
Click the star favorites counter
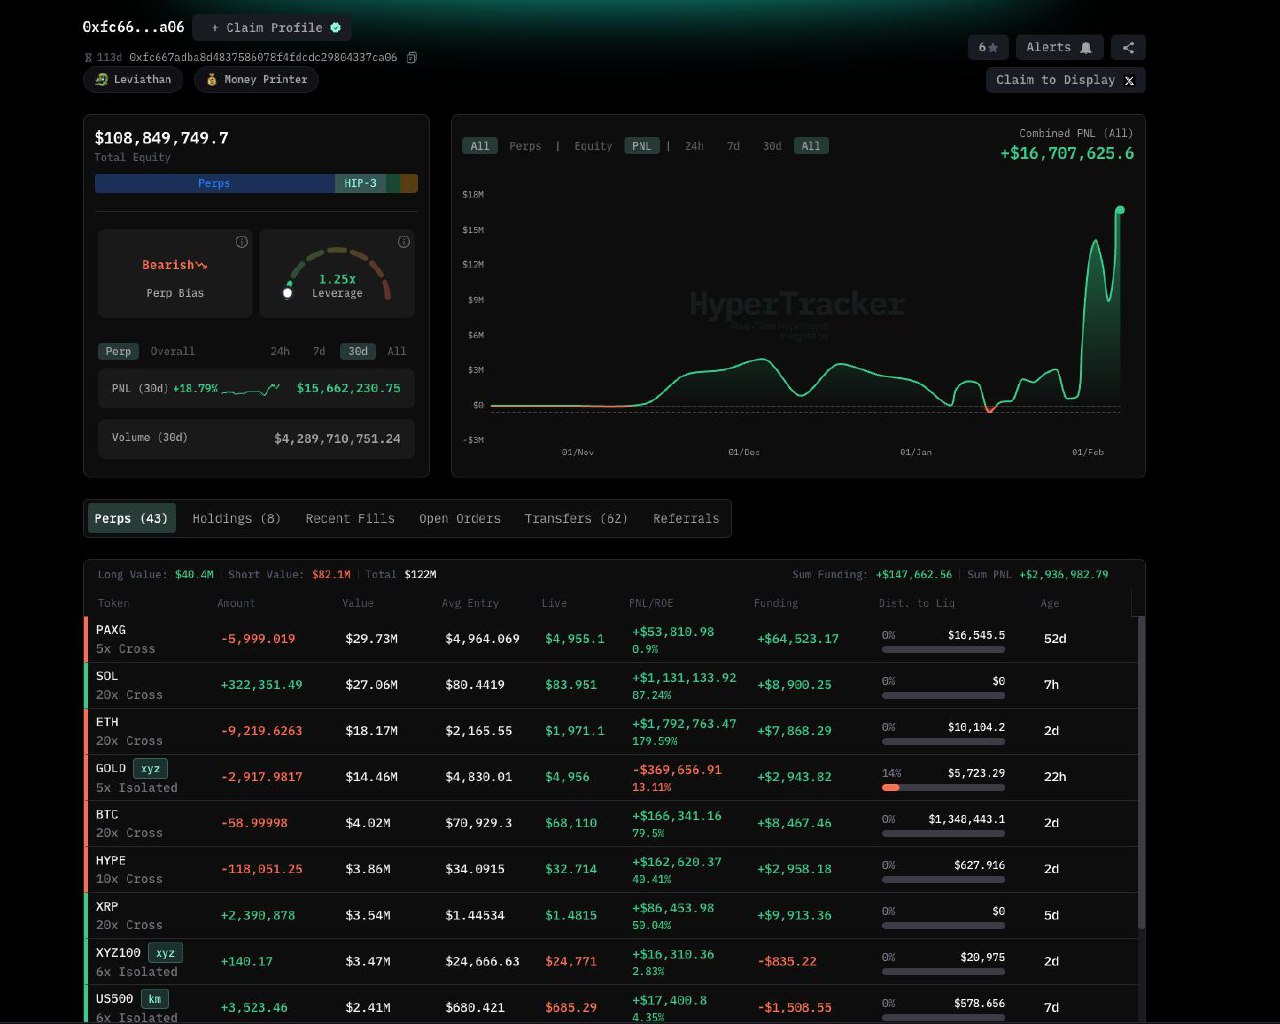[988, 47]
